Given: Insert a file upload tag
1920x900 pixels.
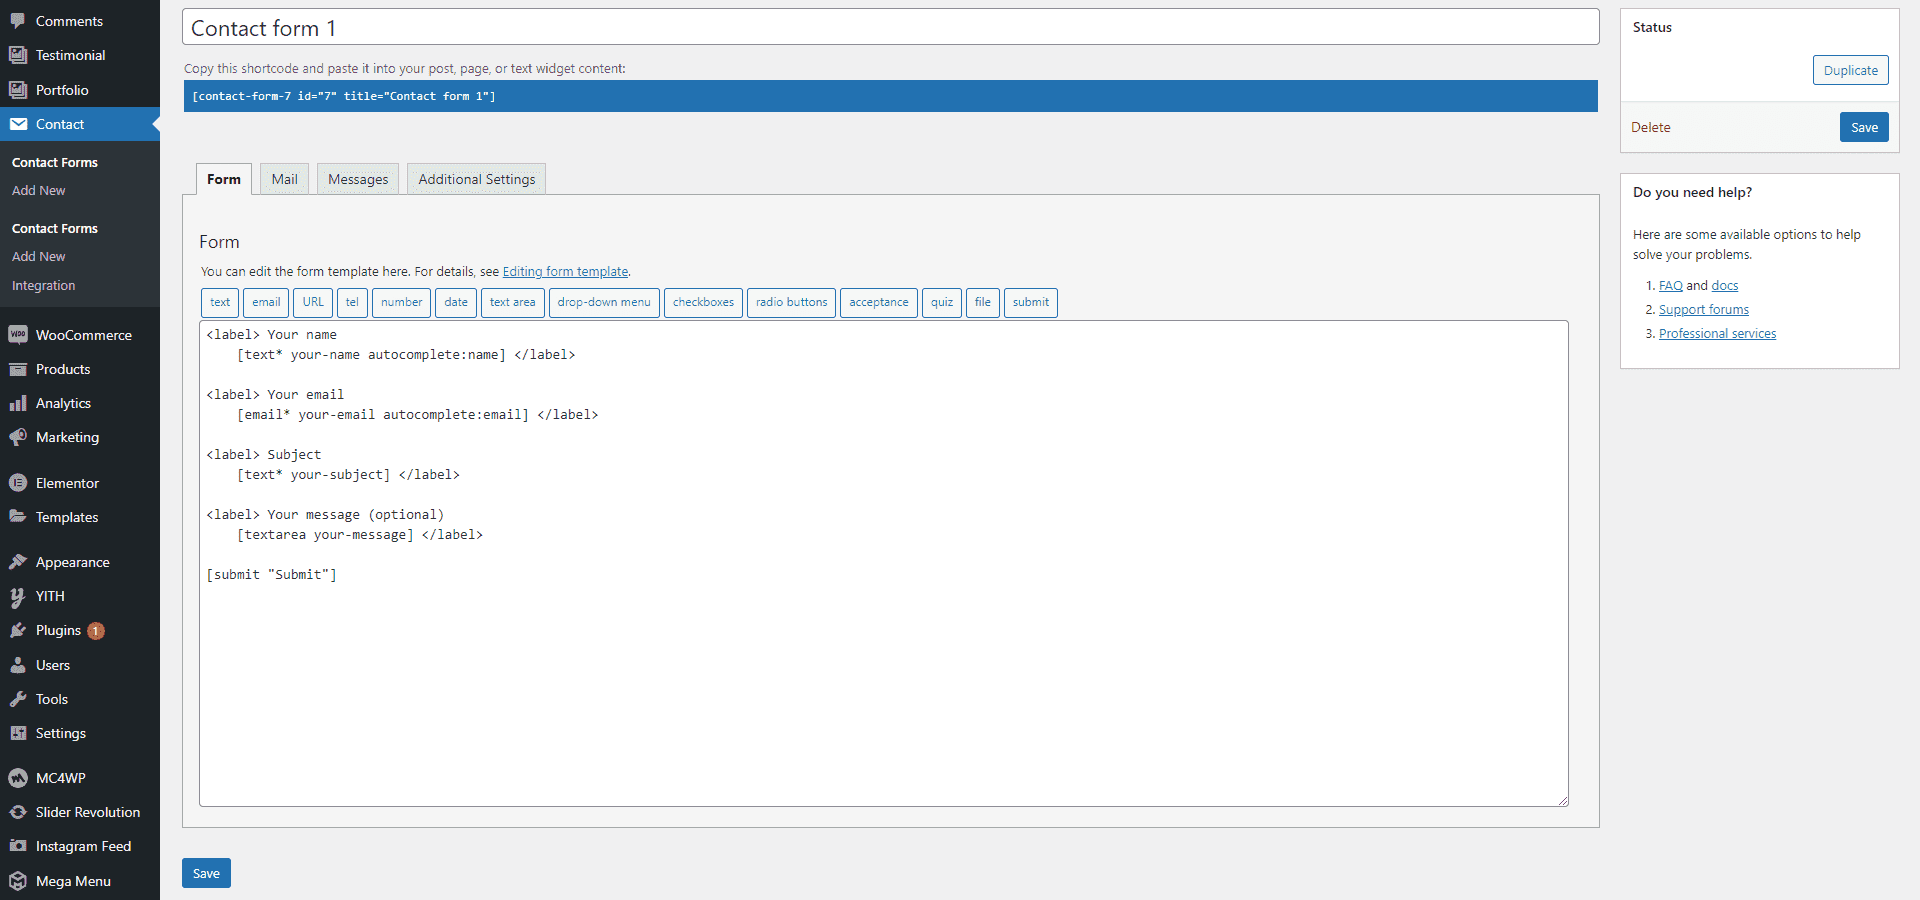Looking at the screenshot, I should [983, 302].
